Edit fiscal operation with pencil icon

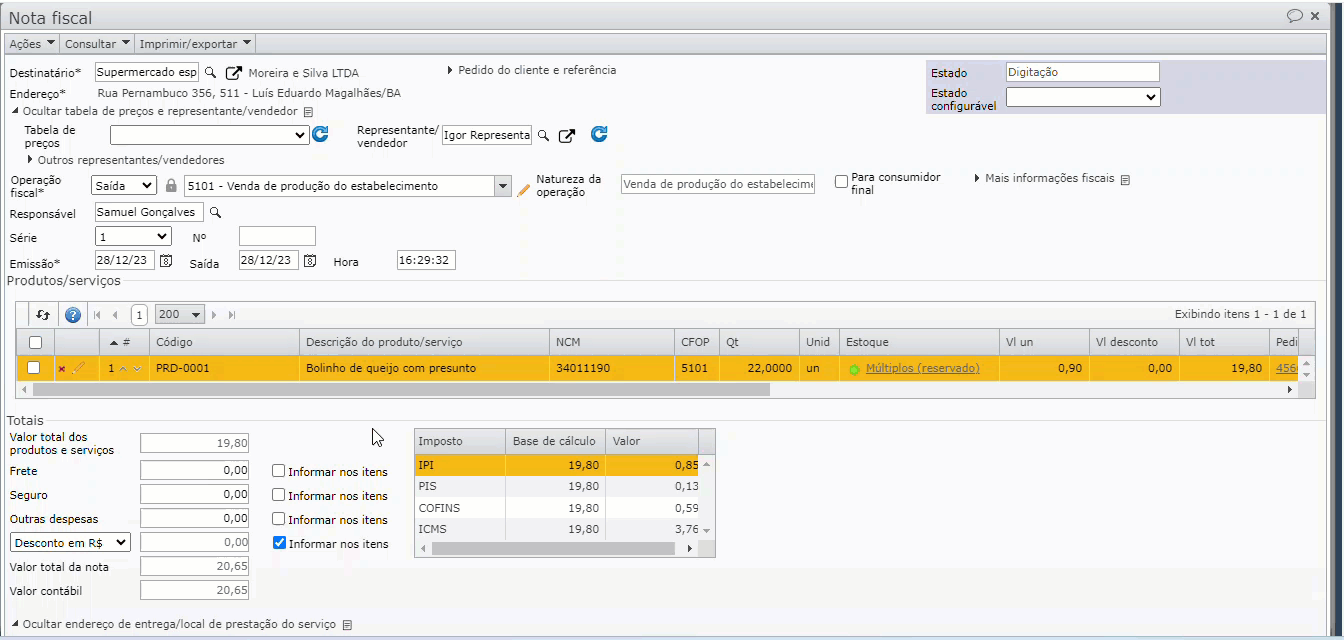click(x=523, y=188)
